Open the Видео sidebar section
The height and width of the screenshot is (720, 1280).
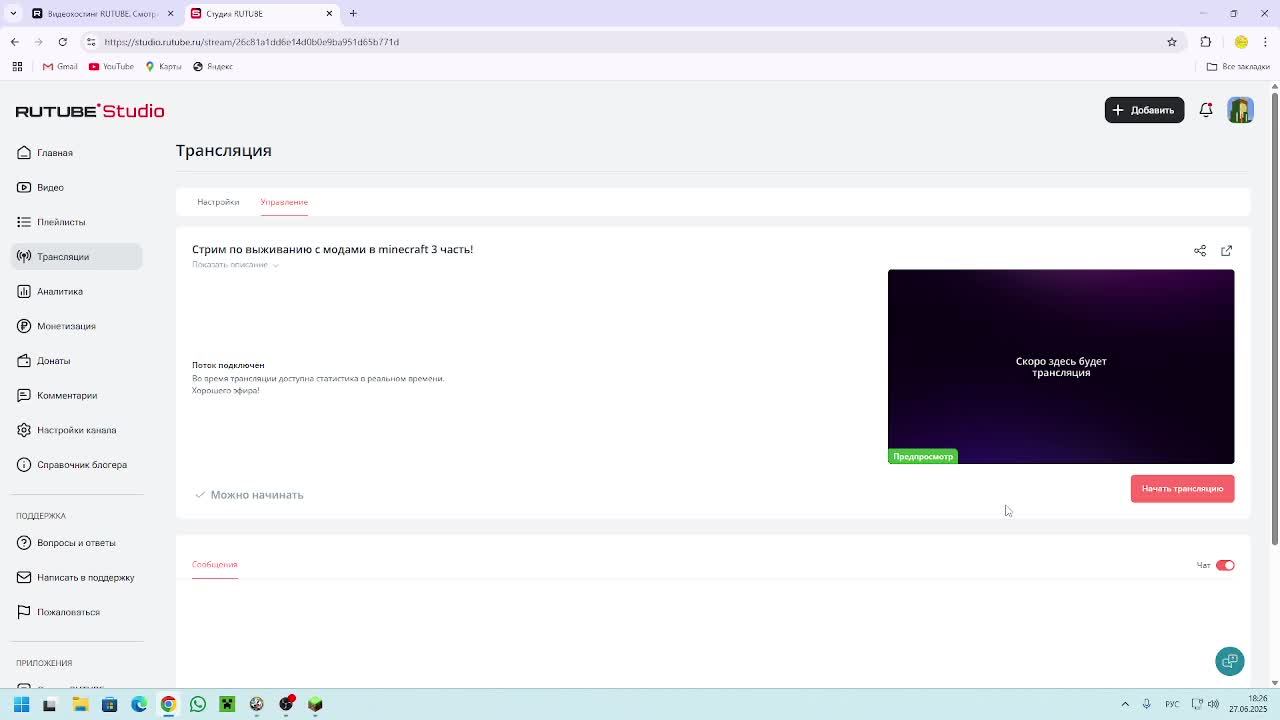[x=41, y=187]
